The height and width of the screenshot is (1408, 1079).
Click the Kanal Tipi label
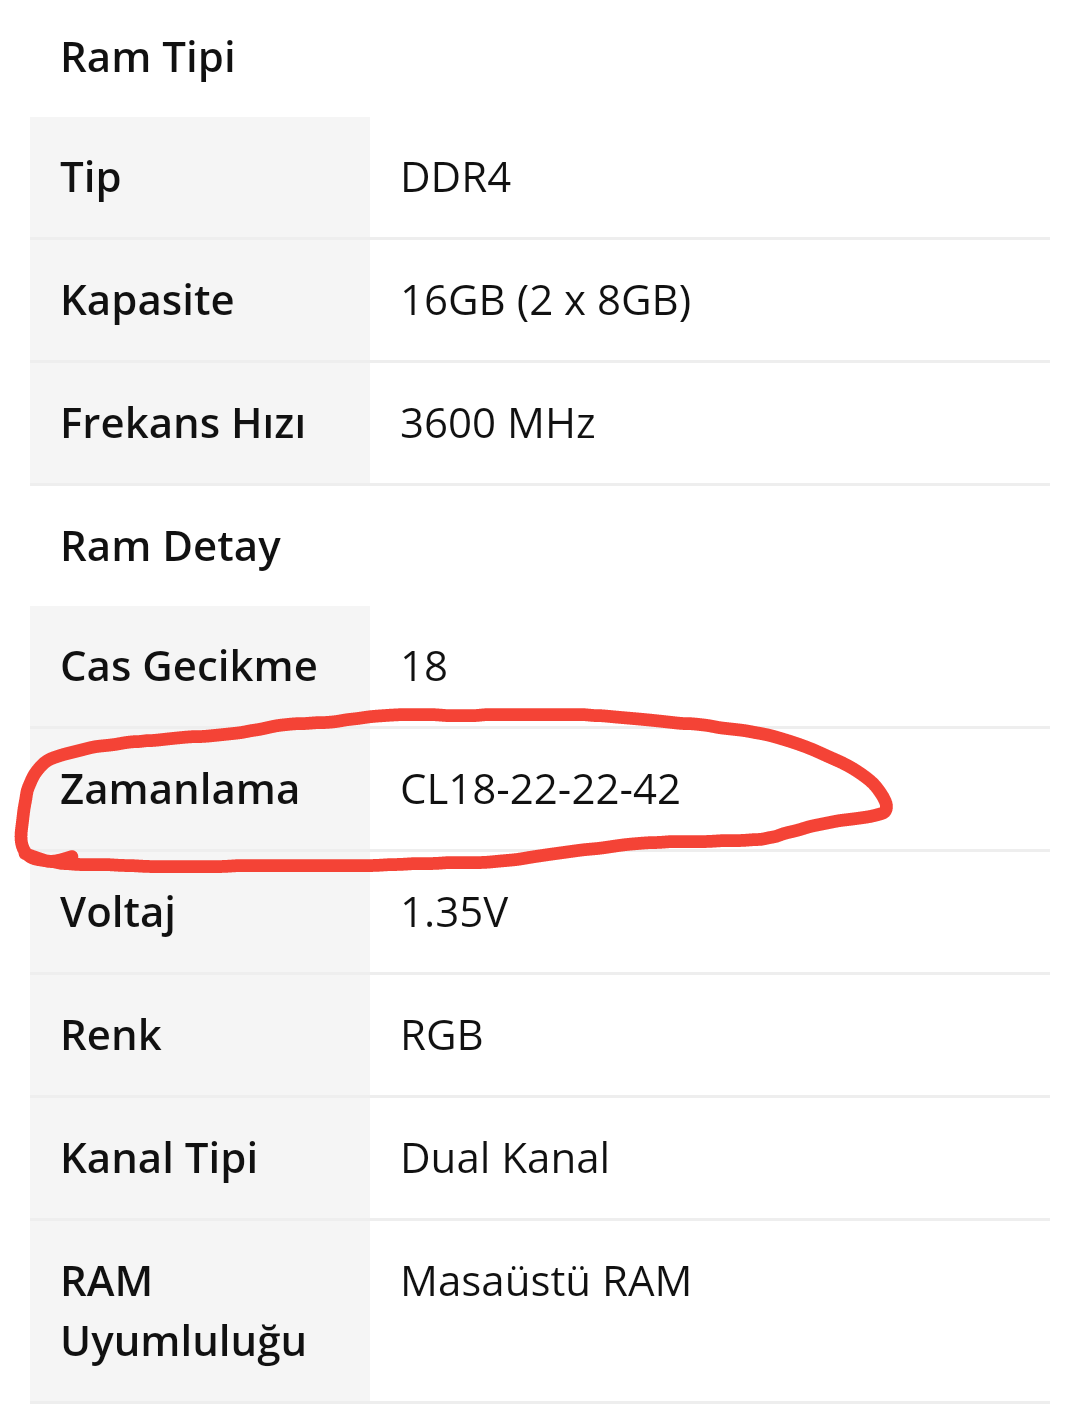tap(159, 1159)
